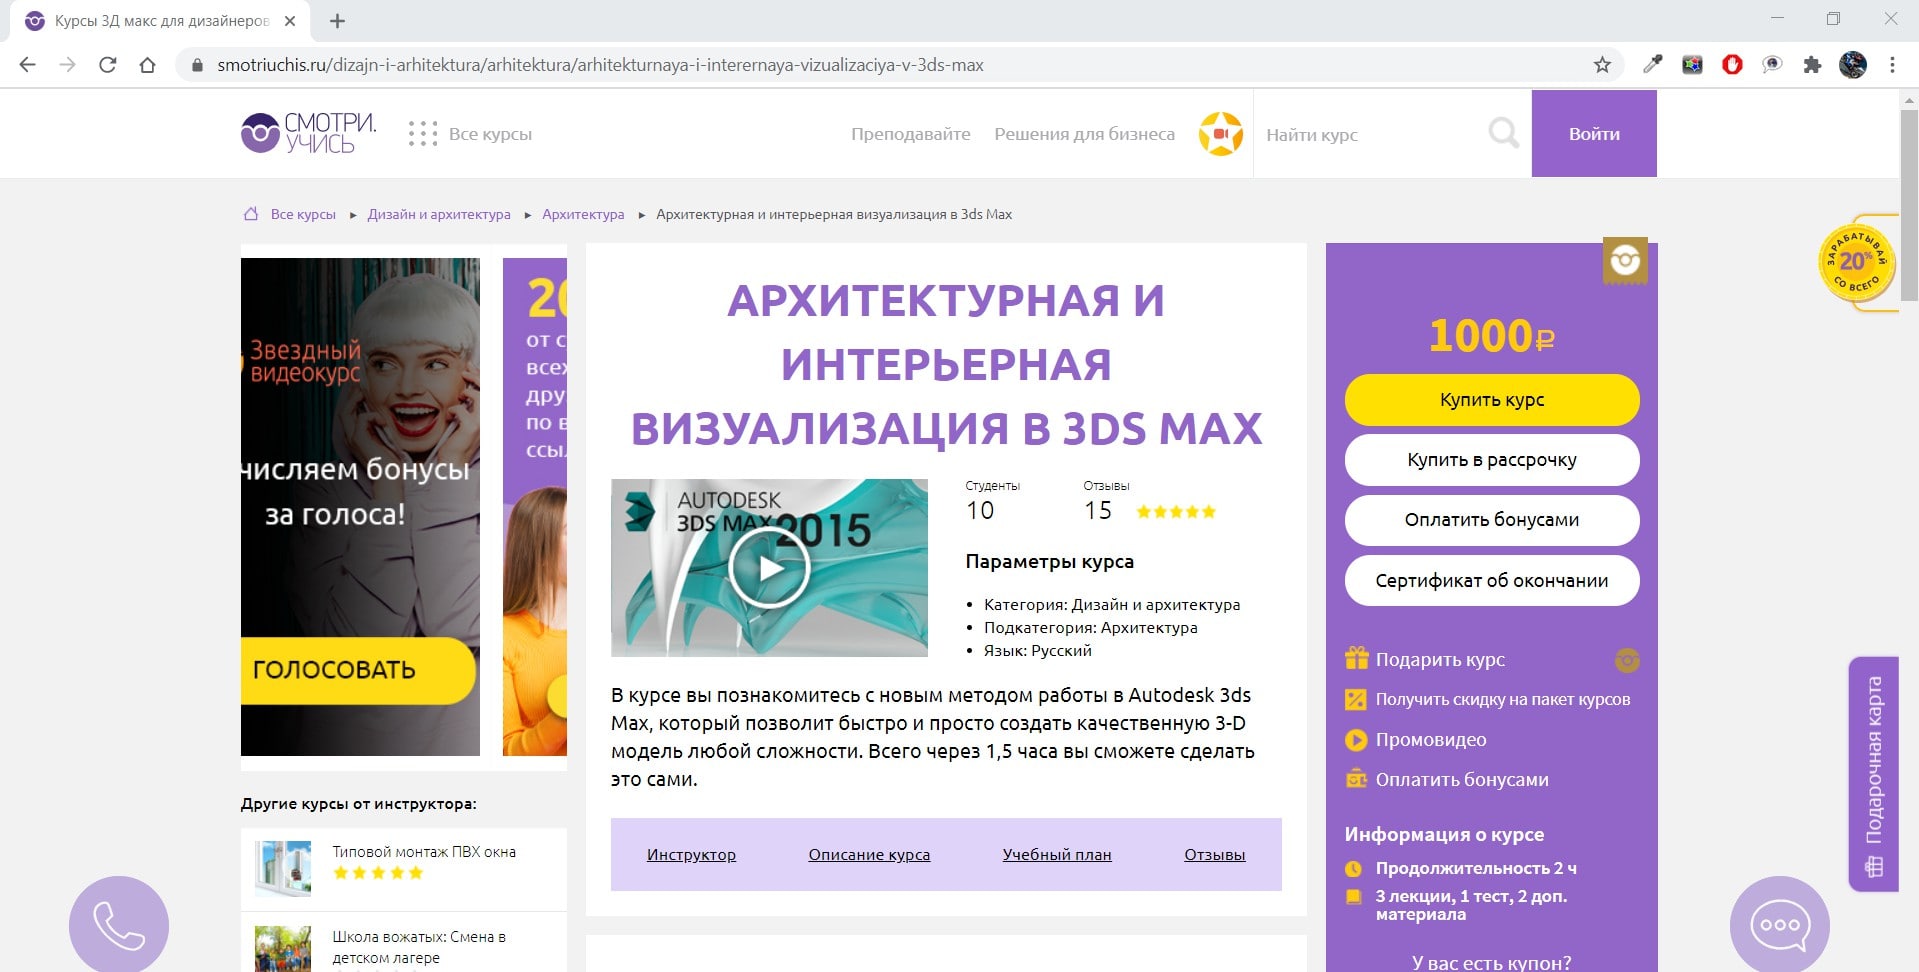Click the colorful square extension icon
The image size is (1919, 972).
(x=1692, y=65)
